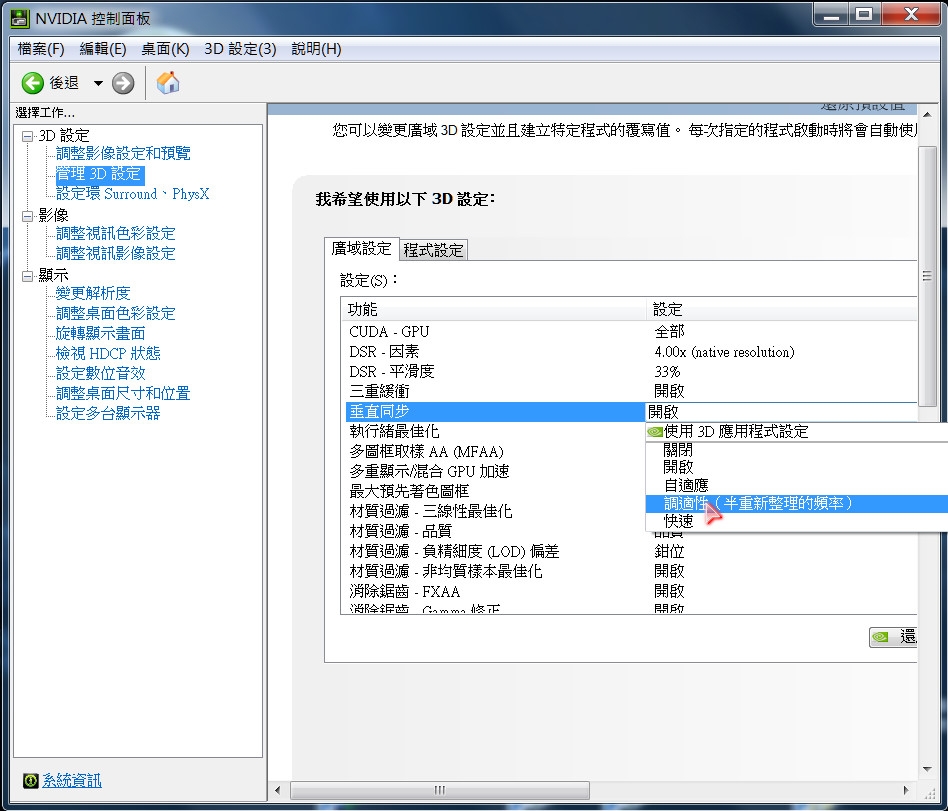The image size is (948, 811).
Task: Switch to the 程式設定 tab
Action: 433,250
